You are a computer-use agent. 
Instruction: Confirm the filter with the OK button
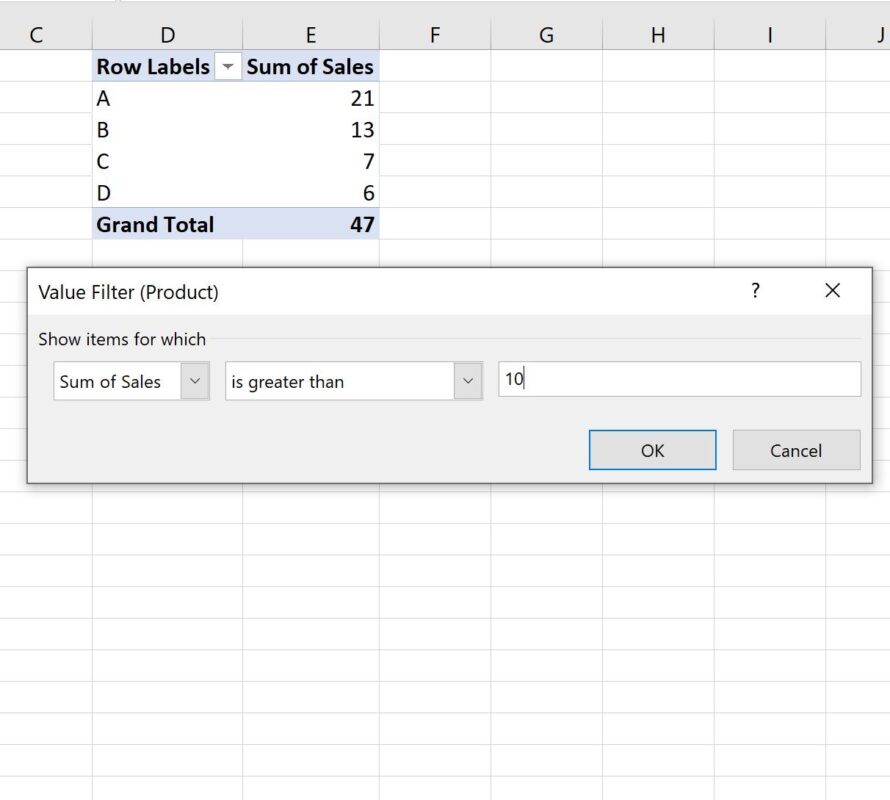pos(652,450)
